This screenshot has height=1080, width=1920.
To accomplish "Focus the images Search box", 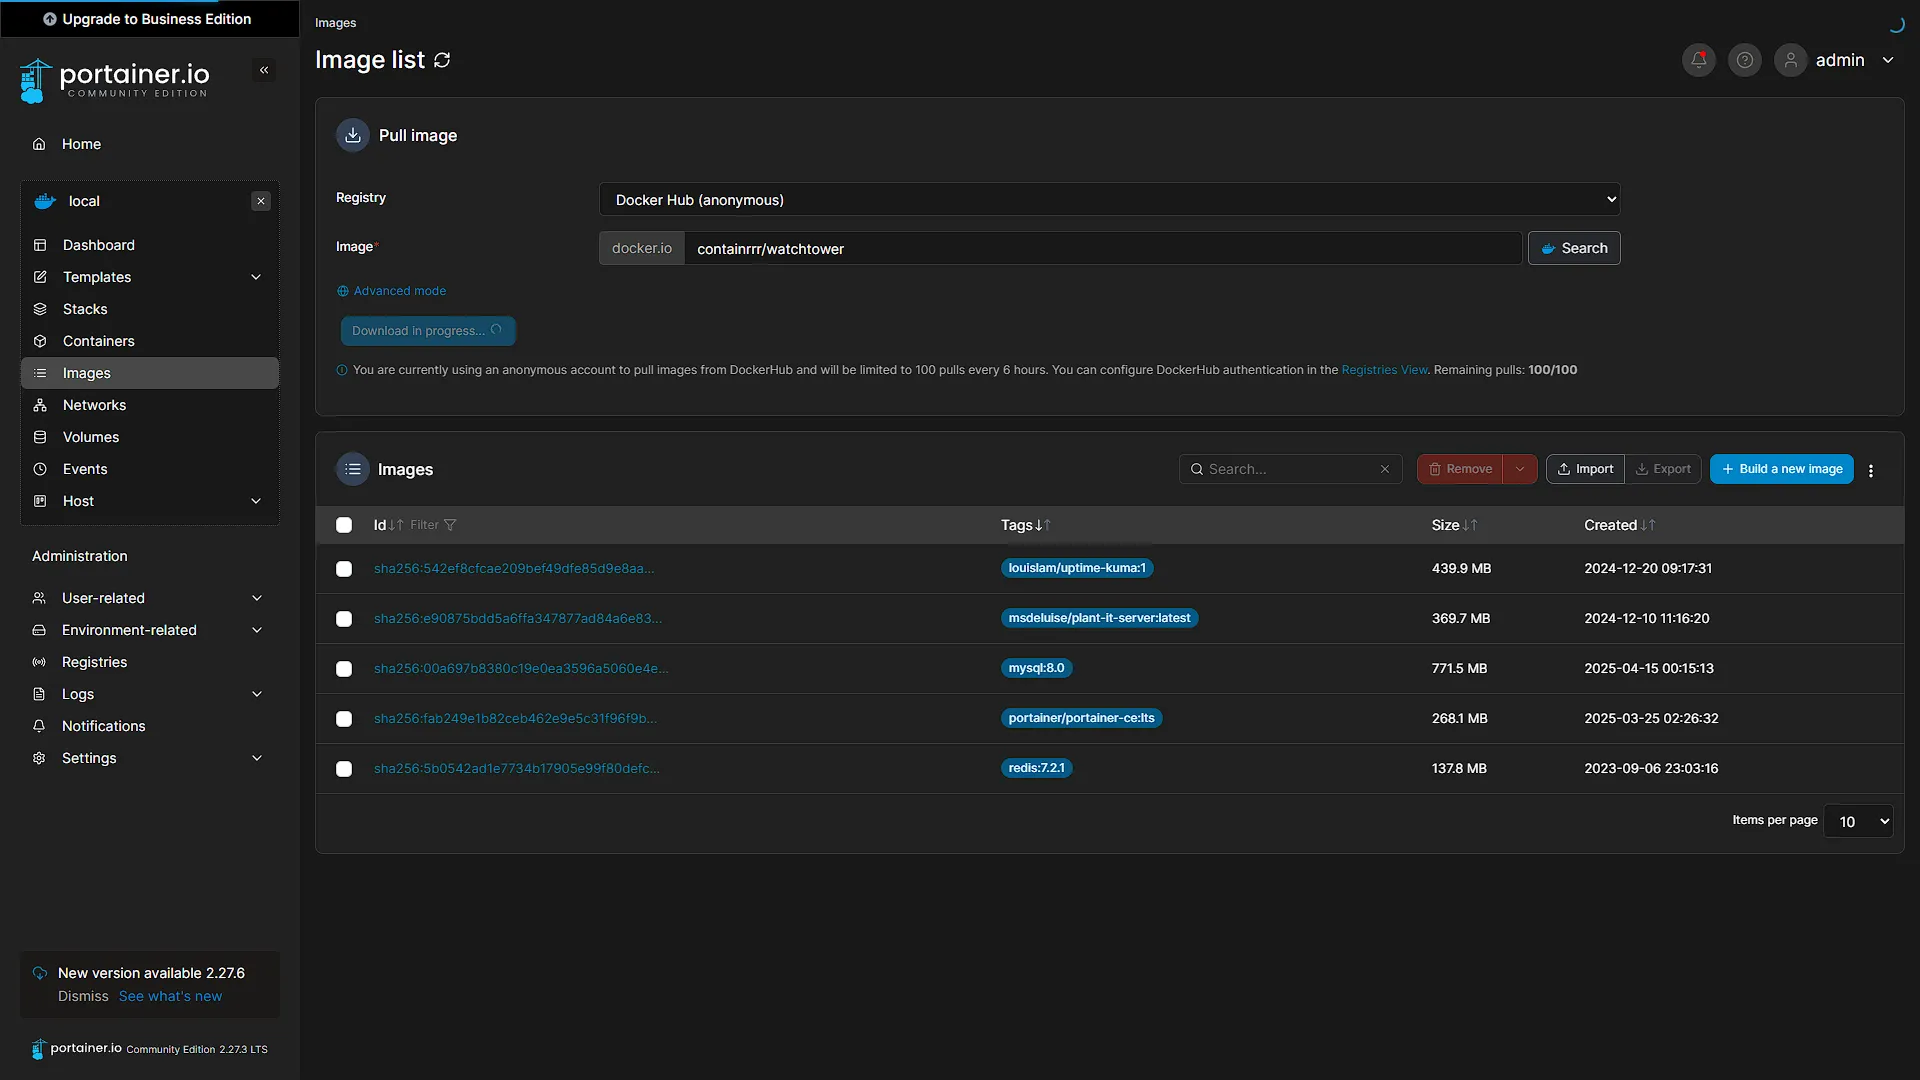I will tap(1289, 469).
